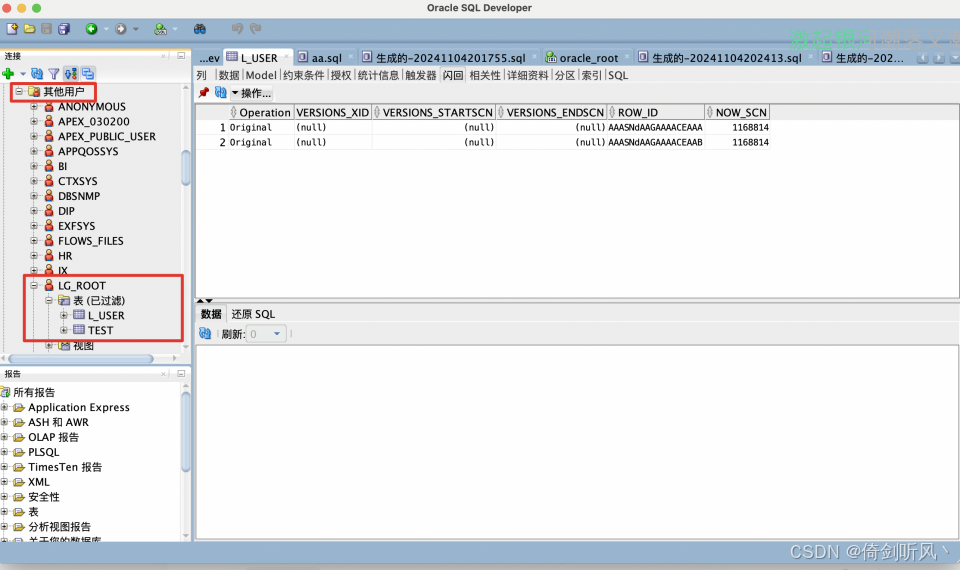The image size is (960, 570).
Task: Pin the flashback view with red pushpin
Action: [204, 92]
